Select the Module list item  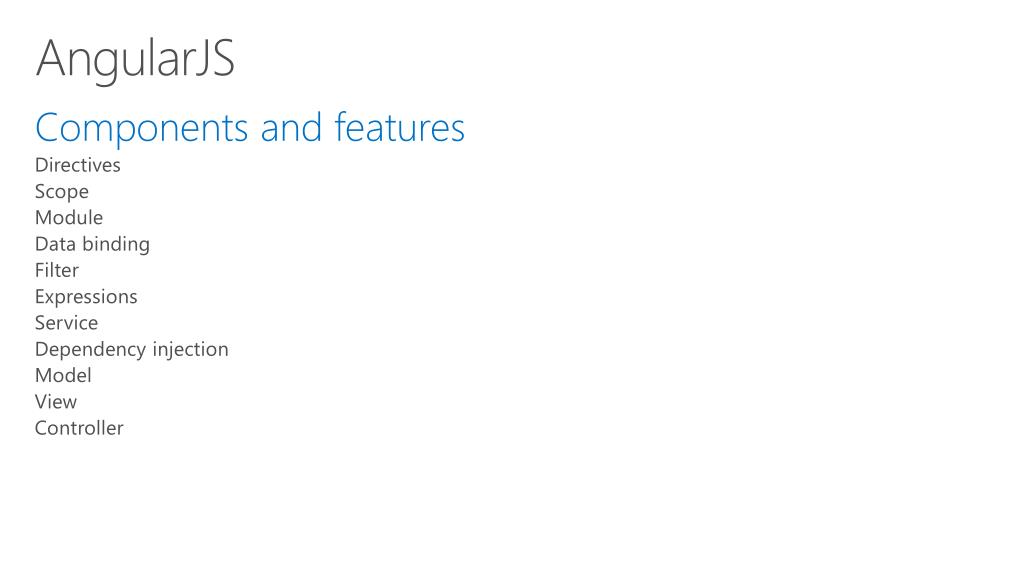click(69, 217)
